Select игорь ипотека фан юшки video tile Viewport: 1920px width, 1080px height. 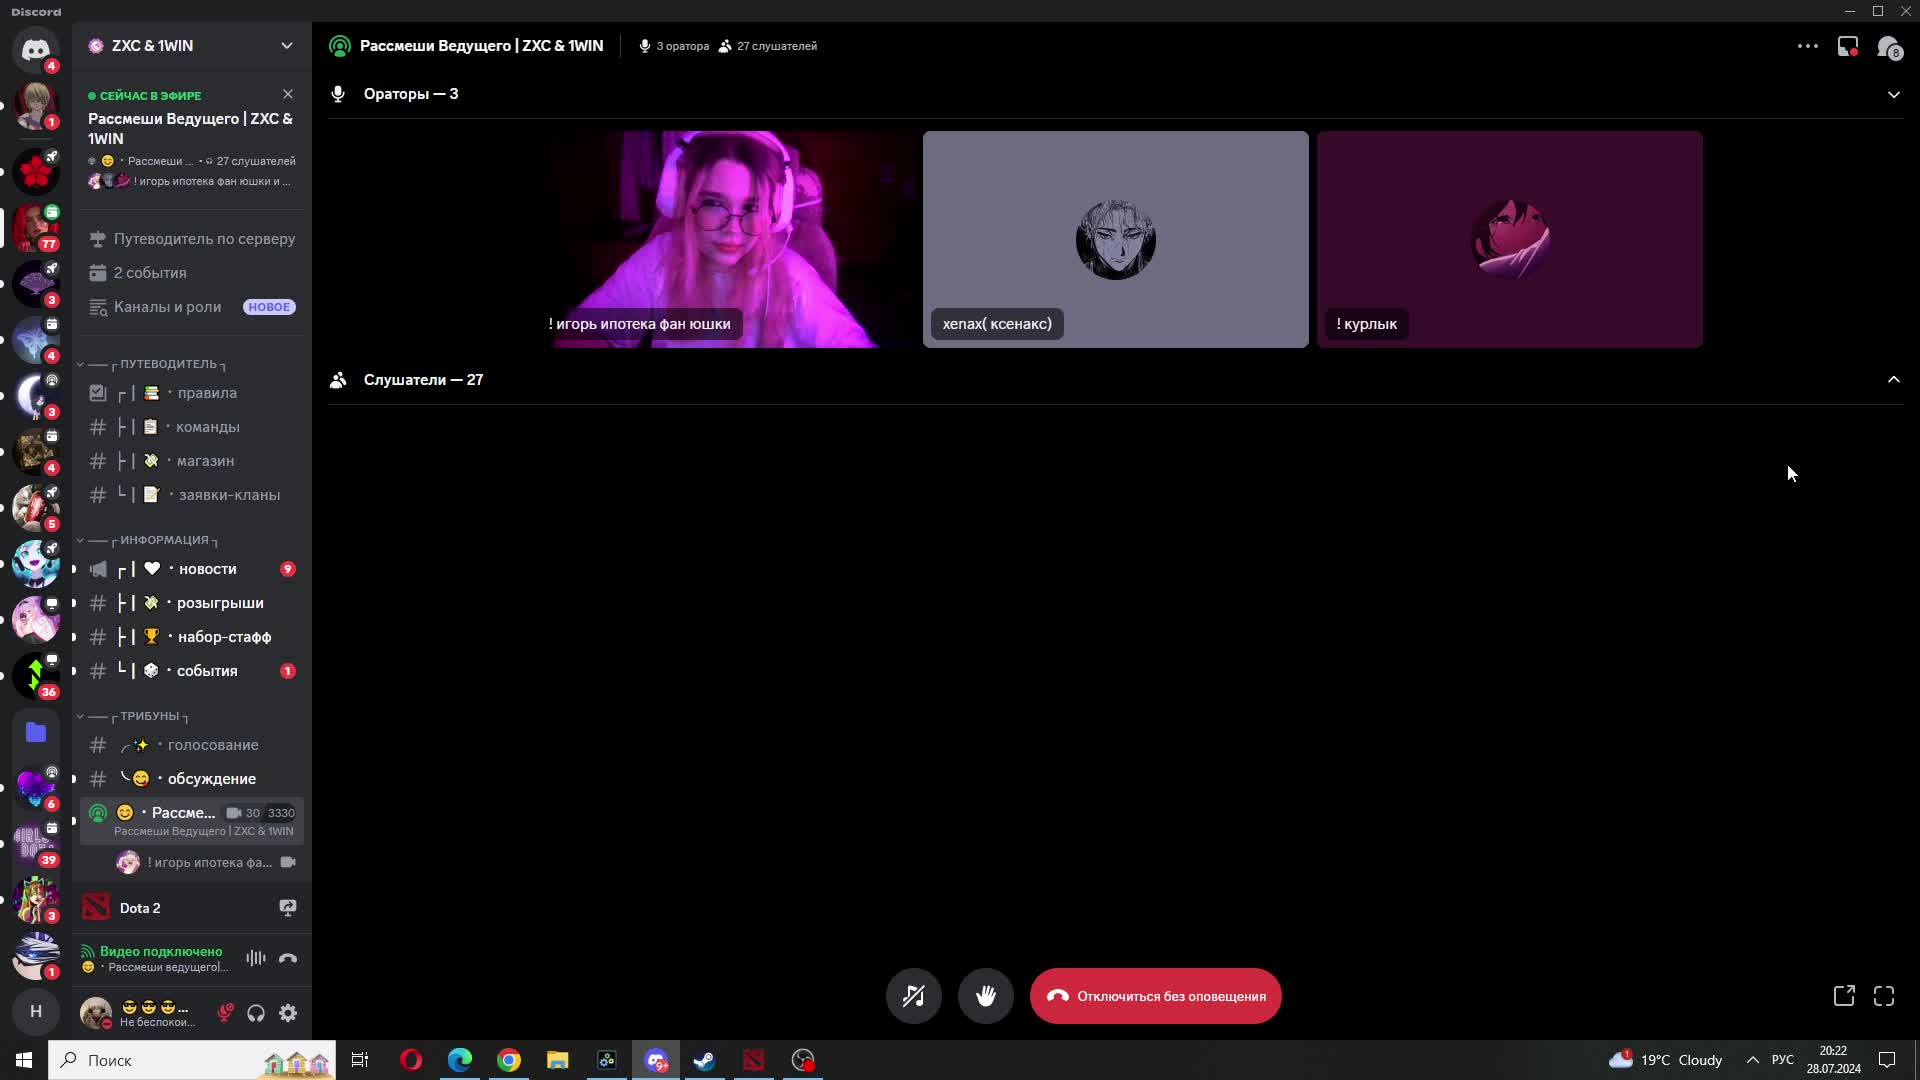(x=722, y=239)
